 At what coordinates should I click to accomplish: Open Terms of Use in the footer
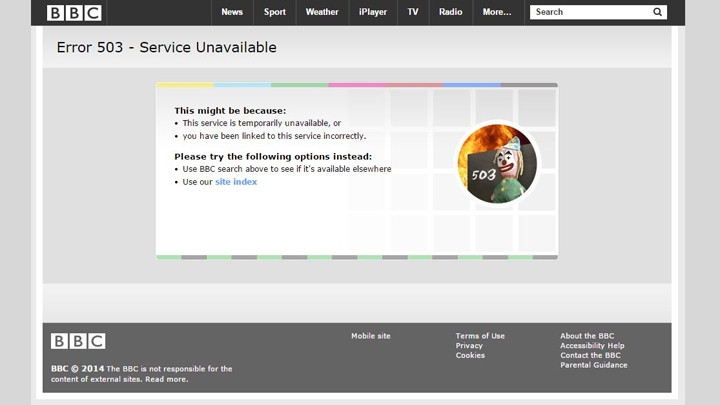point(480,336)
